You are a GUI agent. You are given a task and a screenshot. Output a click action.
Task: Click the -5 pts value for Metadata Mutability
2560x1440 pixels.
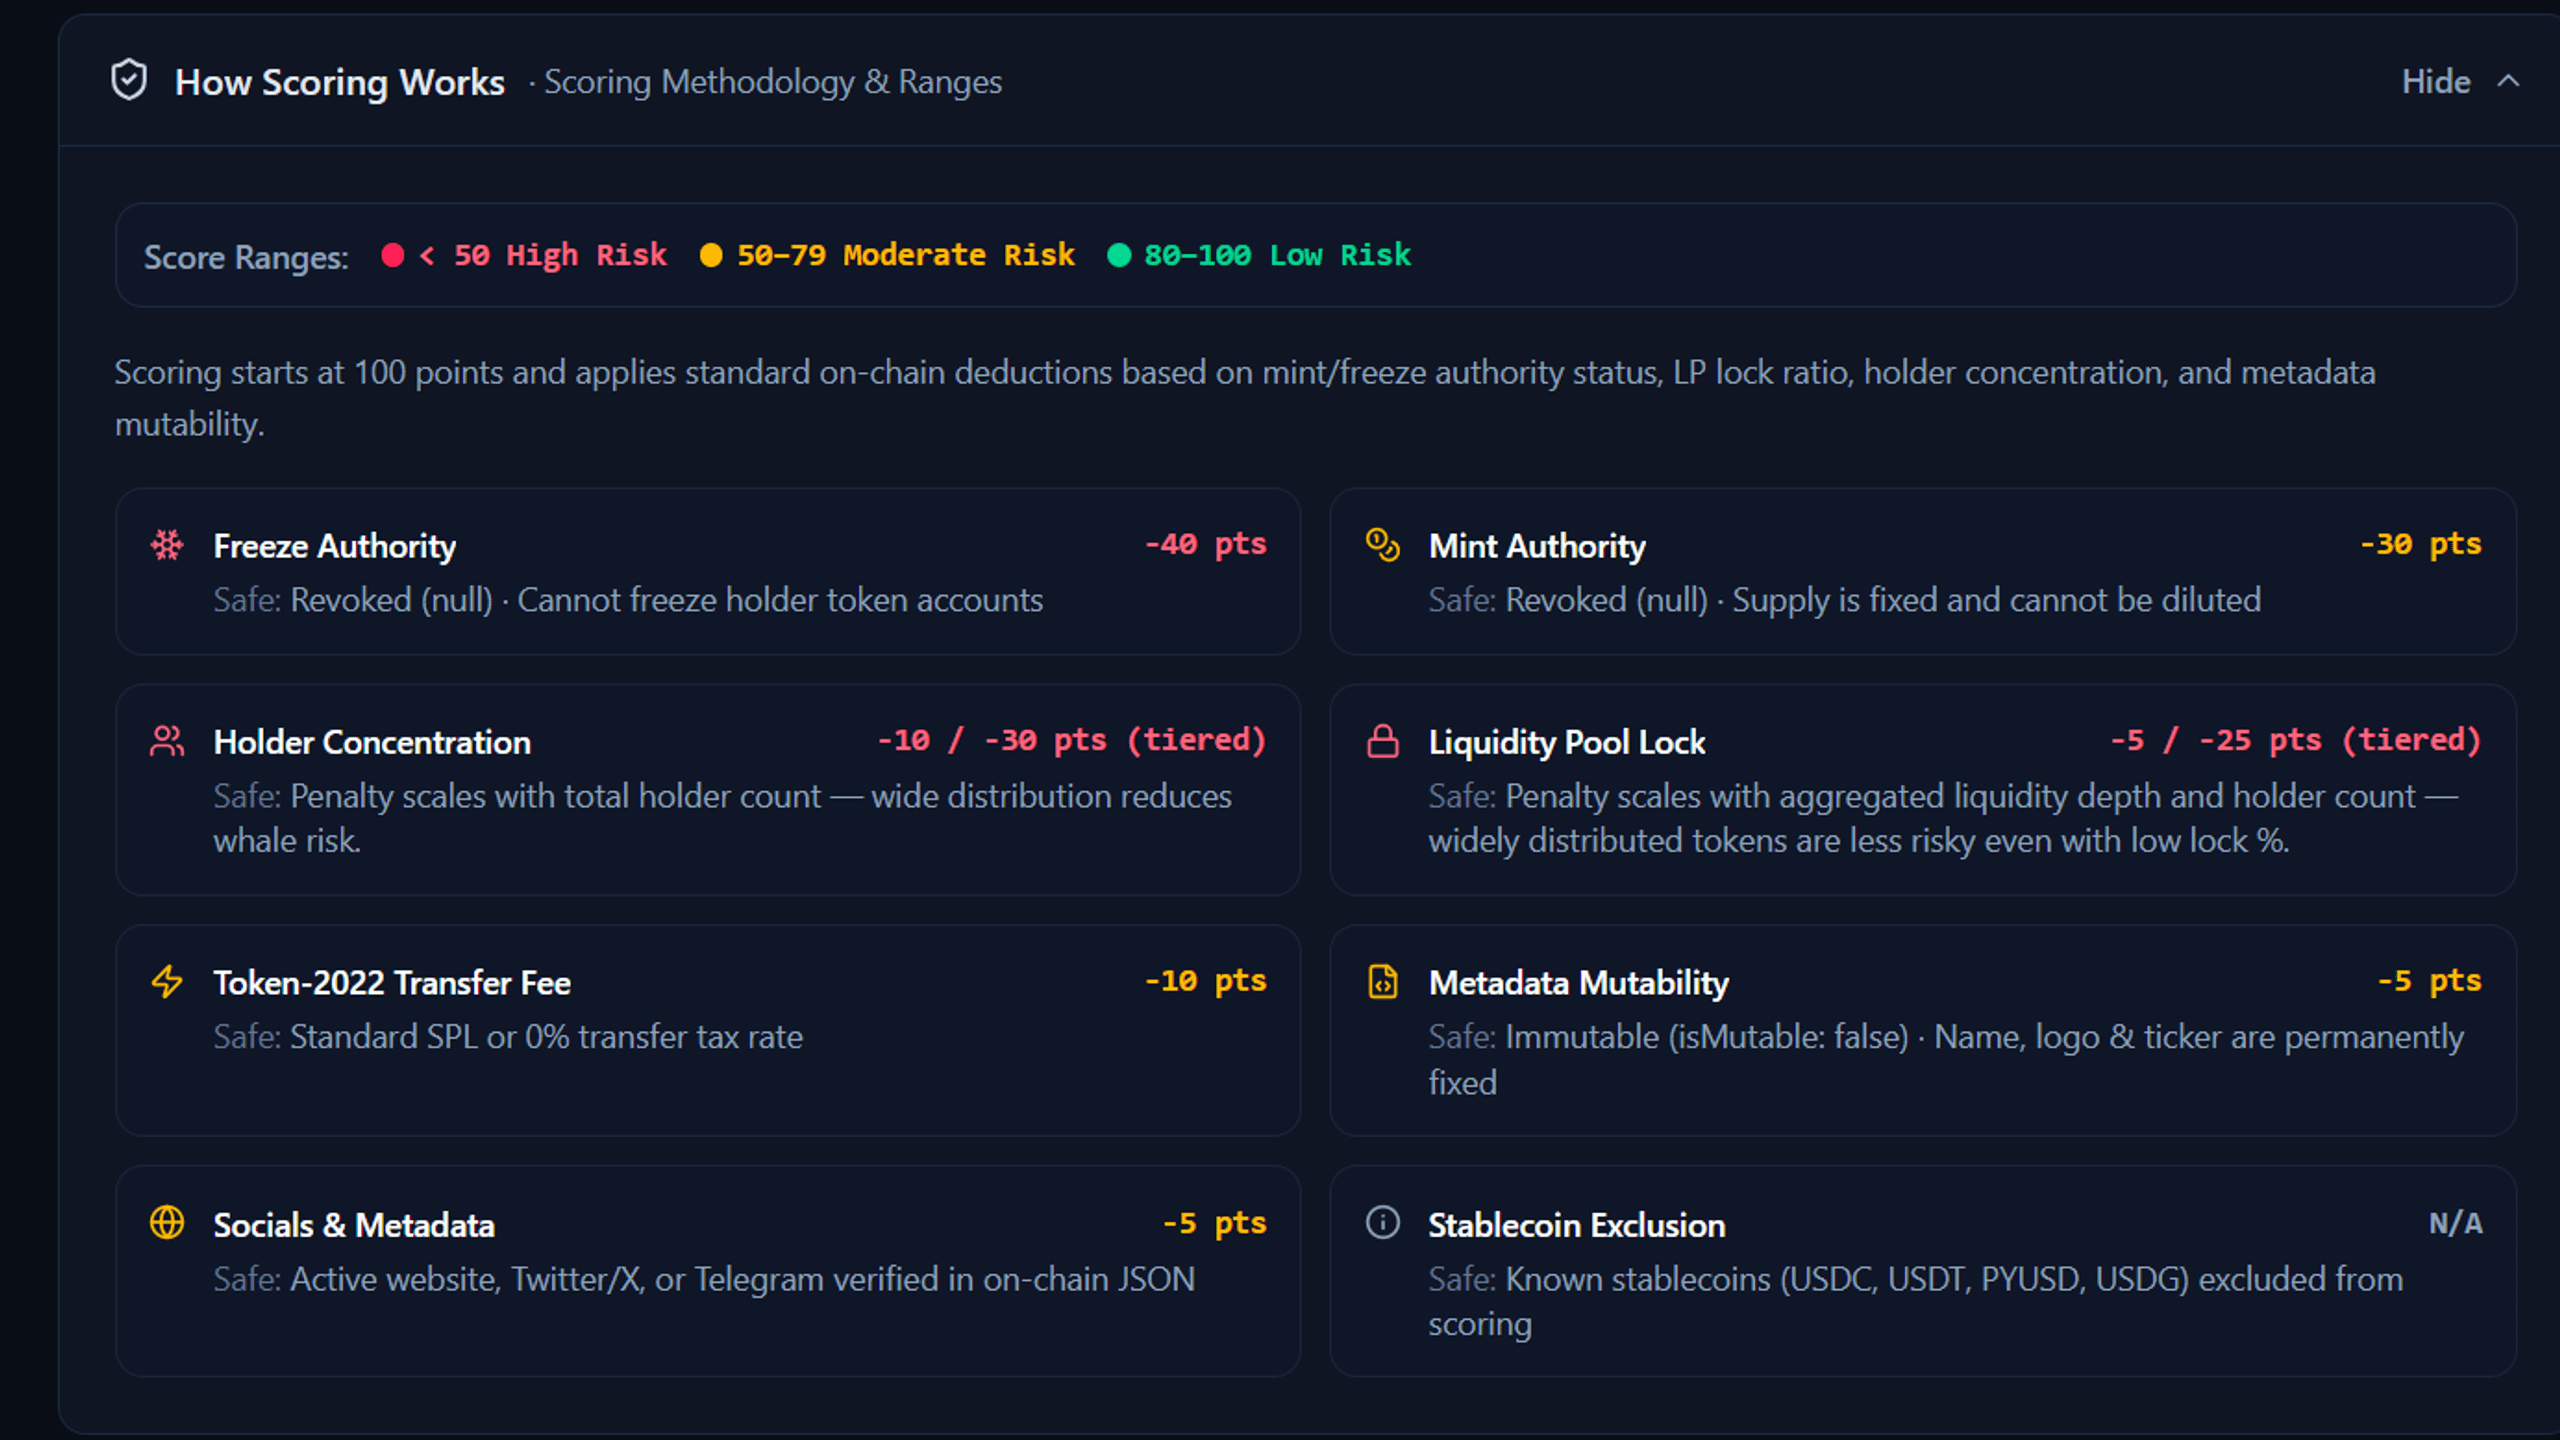[2429, 981]
